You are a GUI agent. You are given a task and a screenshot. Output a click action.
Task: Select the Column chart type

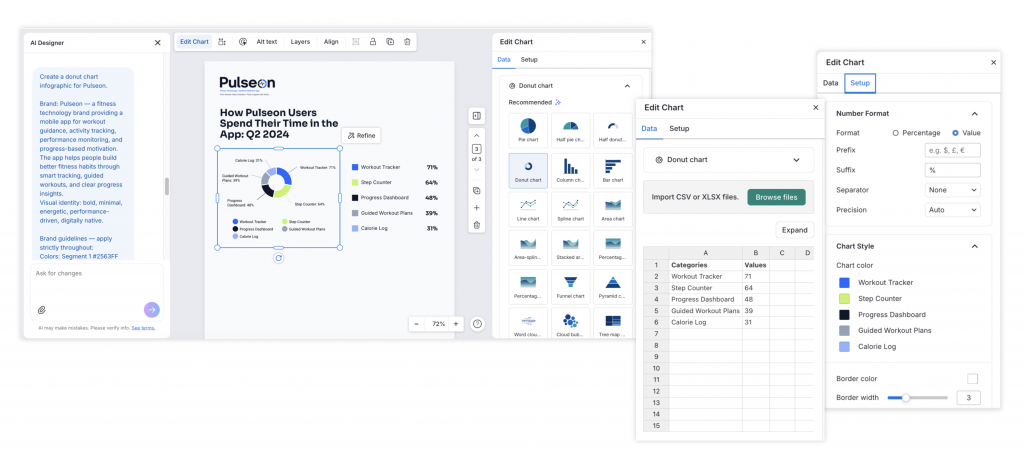point(571,170)
